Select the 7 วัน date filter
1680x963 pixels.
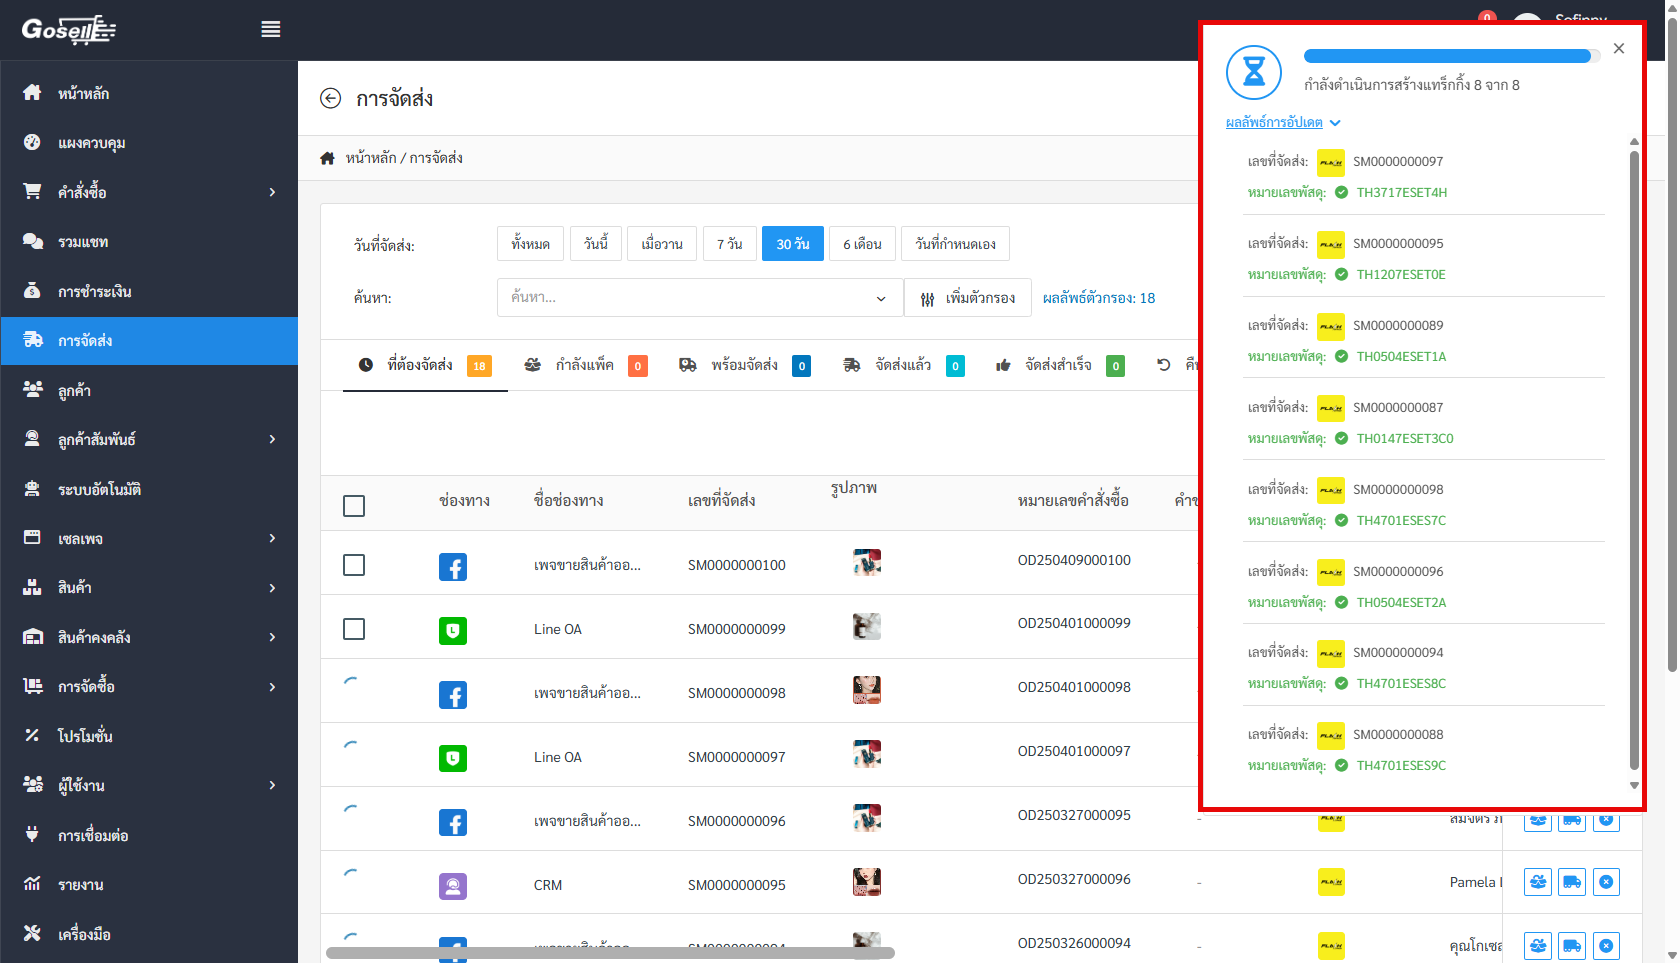(729, 244)
